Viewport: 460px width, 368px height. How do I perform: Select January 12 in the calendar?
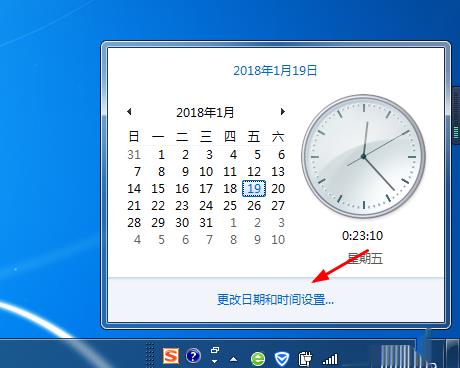[x=254, y=172]
